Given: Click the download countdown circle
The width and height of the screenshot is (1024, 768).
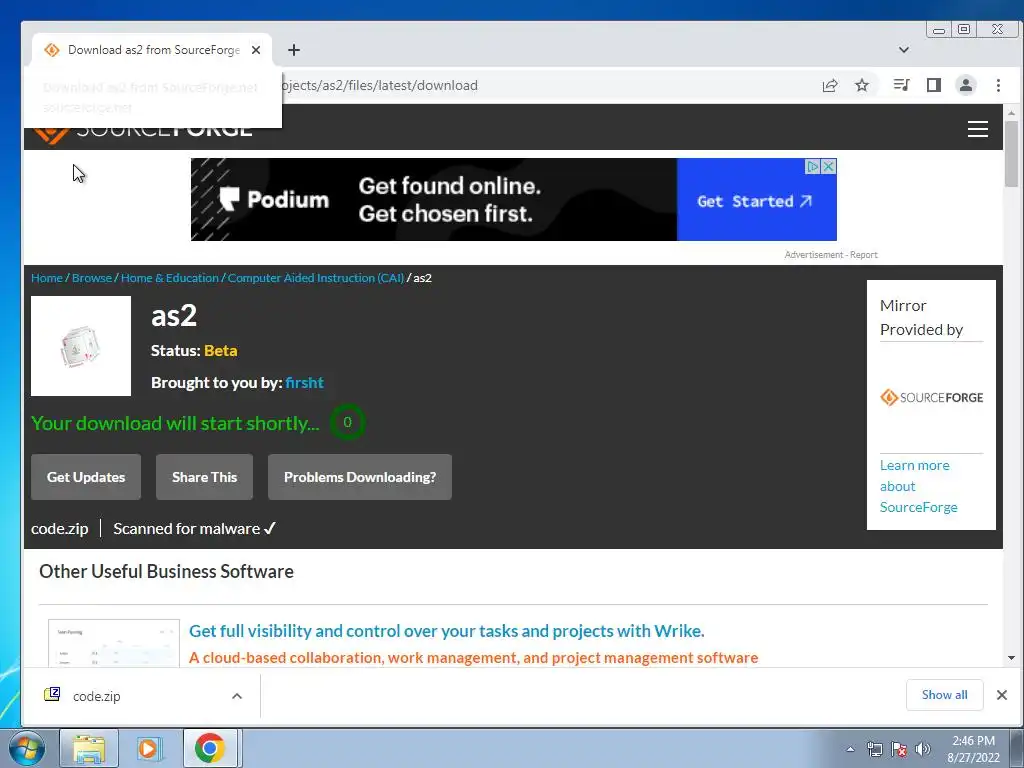Looking at the screenshot, I should tap(347, 423).
